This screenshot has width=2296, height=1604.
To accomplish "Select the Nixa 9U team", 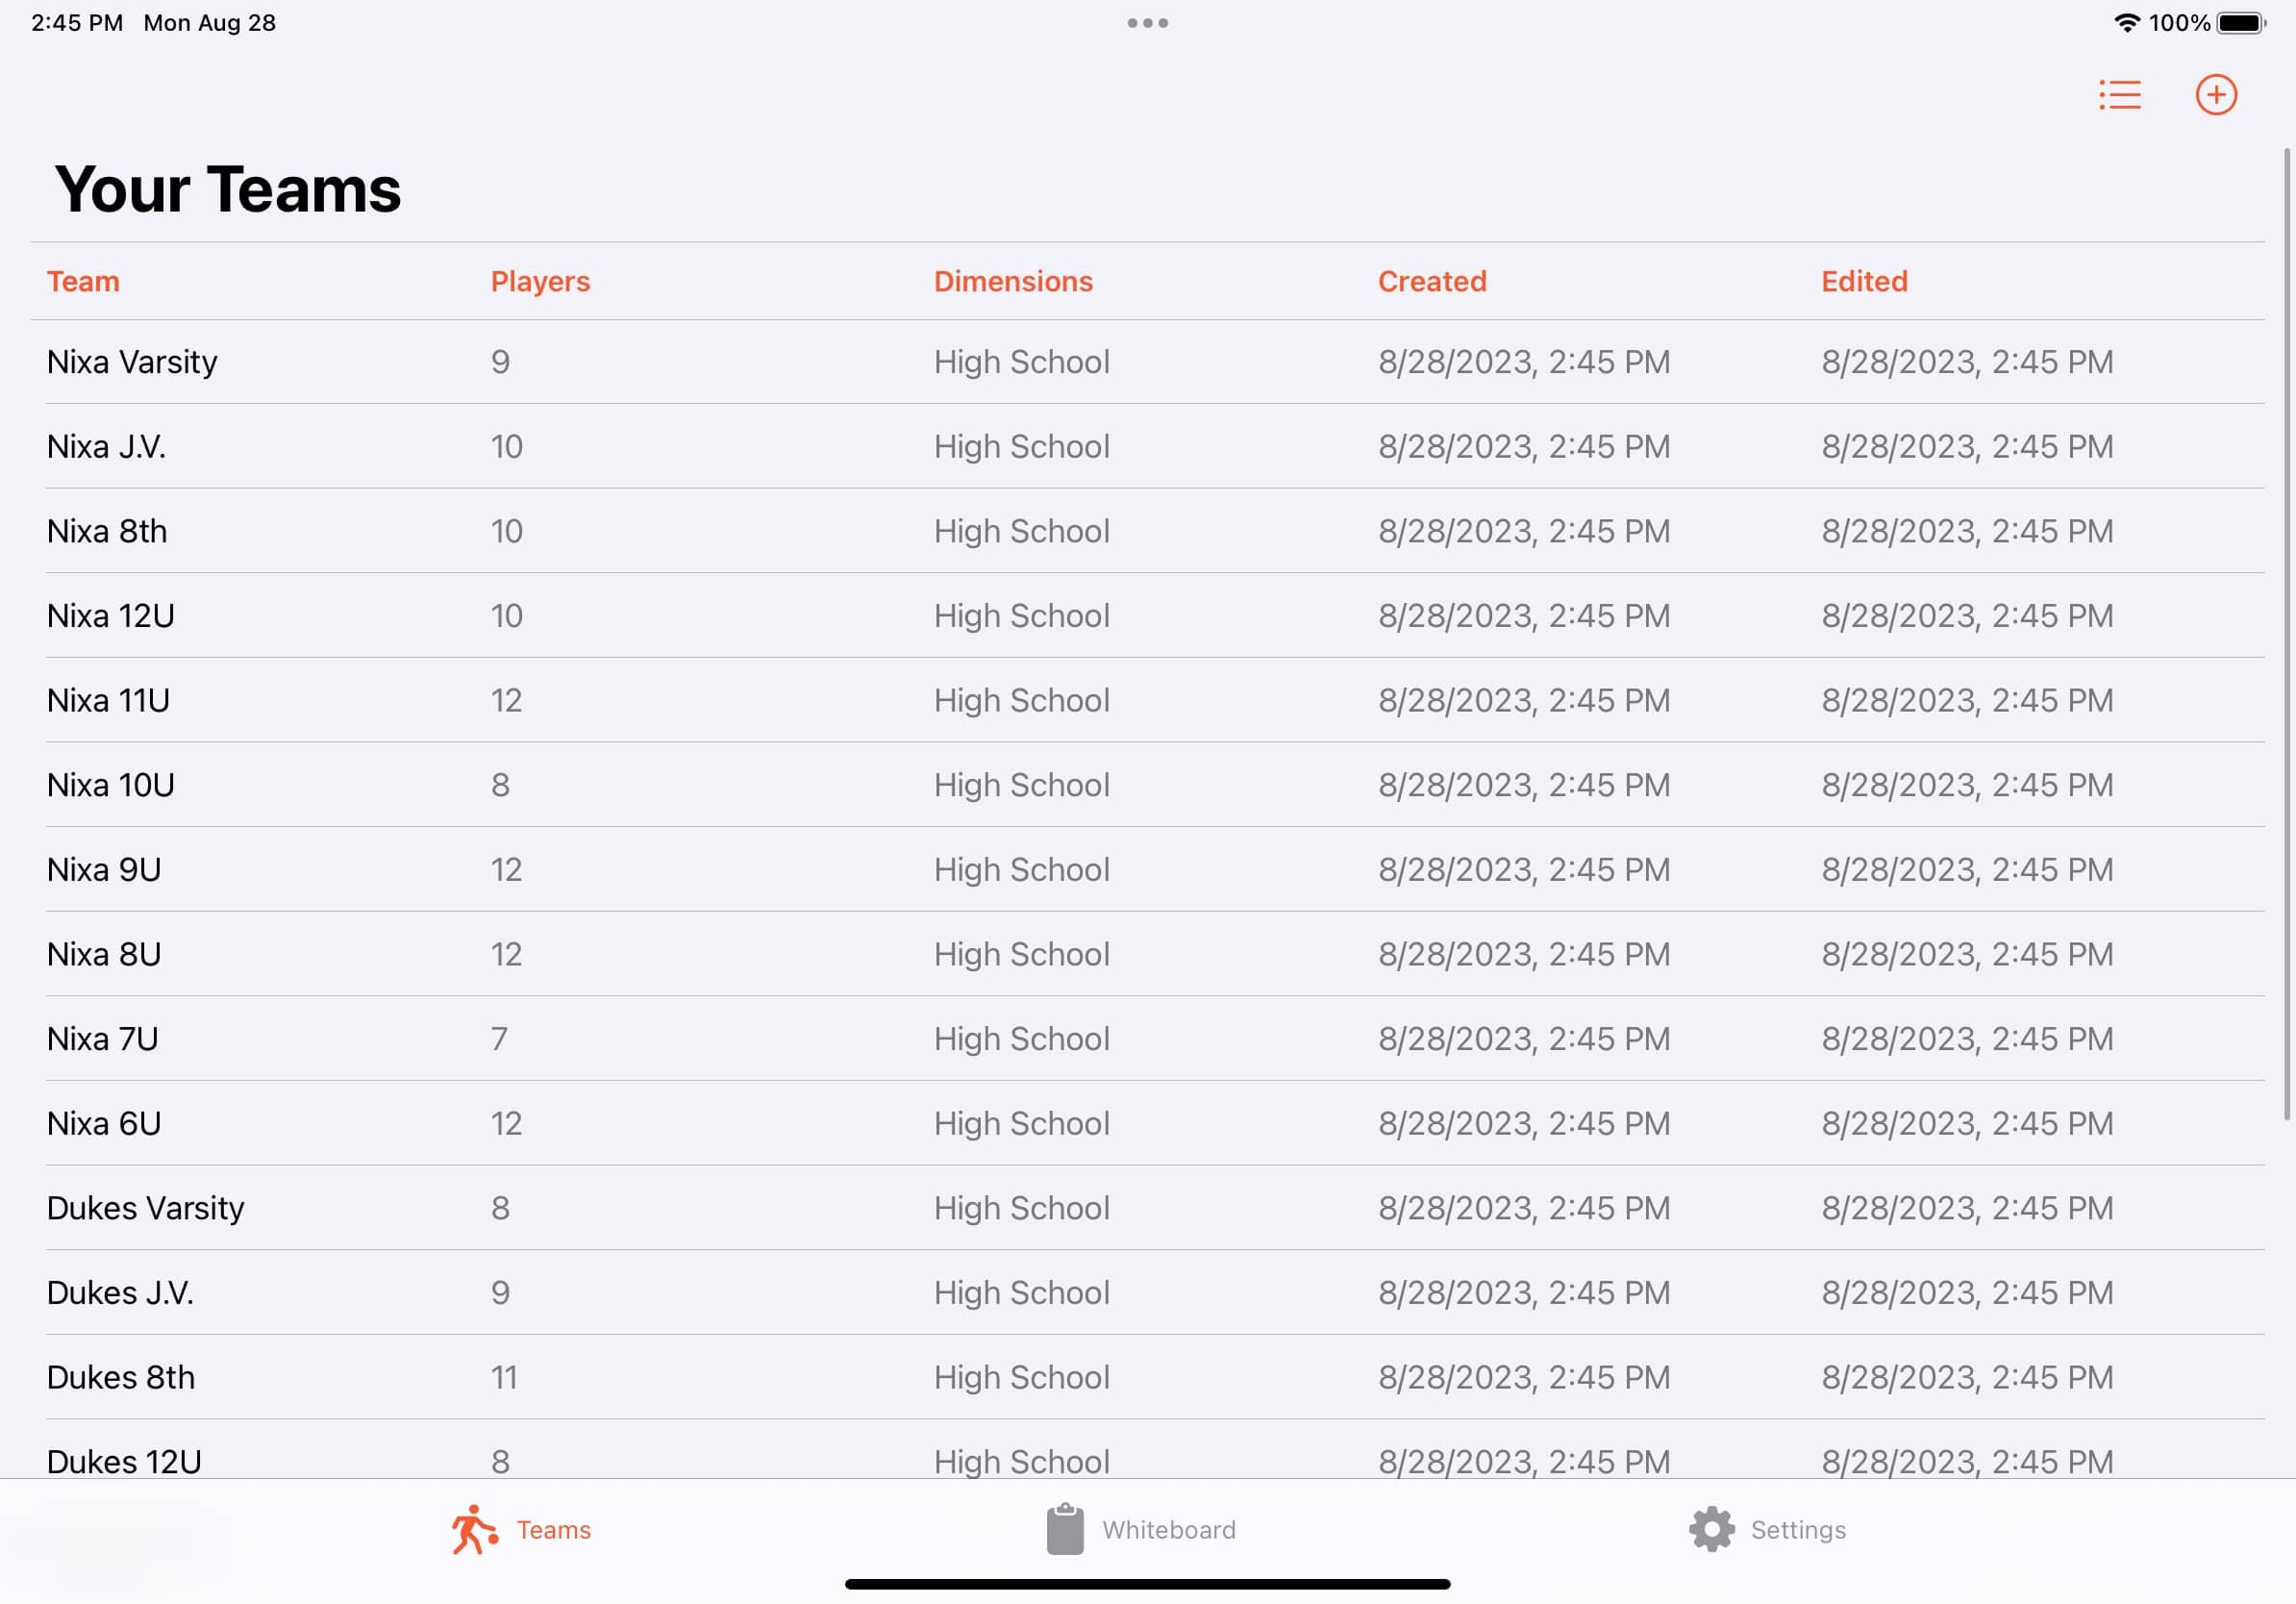I will click(1147, 870).
